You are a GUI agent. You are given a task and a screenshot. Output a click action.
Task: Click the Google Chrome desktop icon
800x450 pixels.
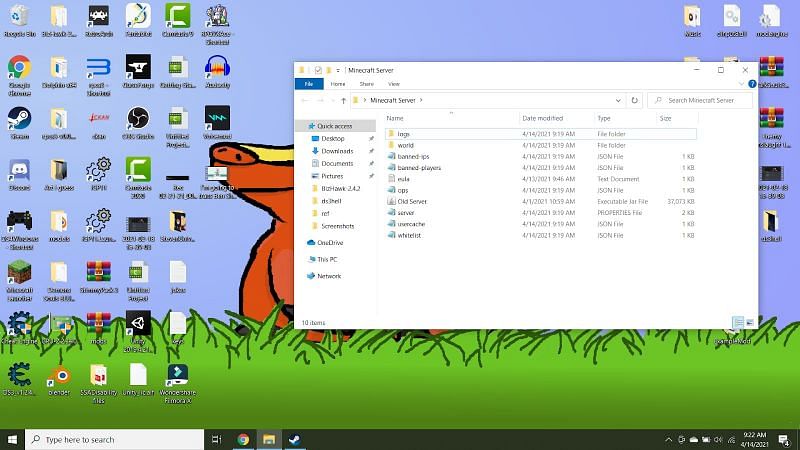(19, 68)
